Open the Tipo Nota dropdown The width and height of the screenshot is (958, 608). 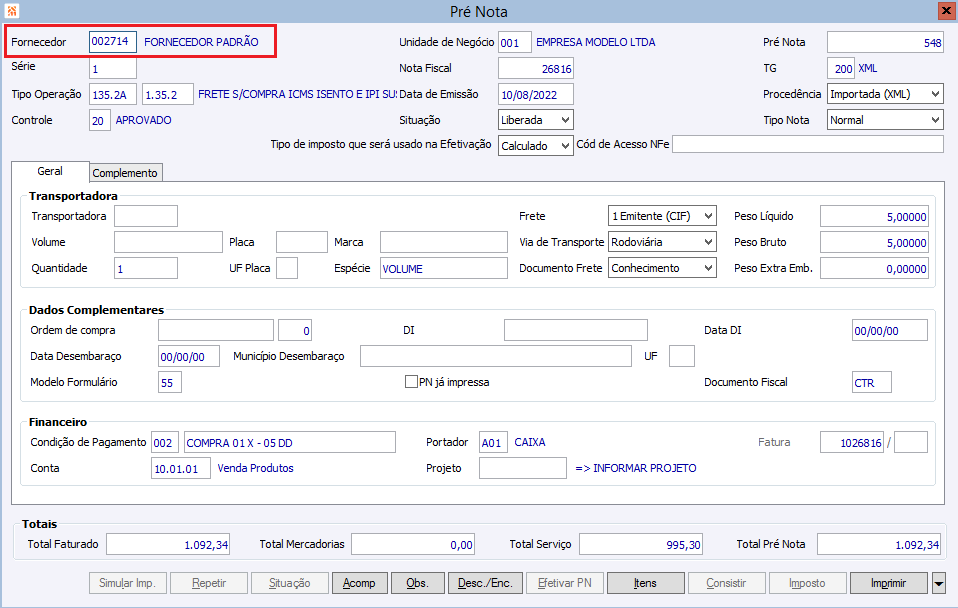(885, 120)
